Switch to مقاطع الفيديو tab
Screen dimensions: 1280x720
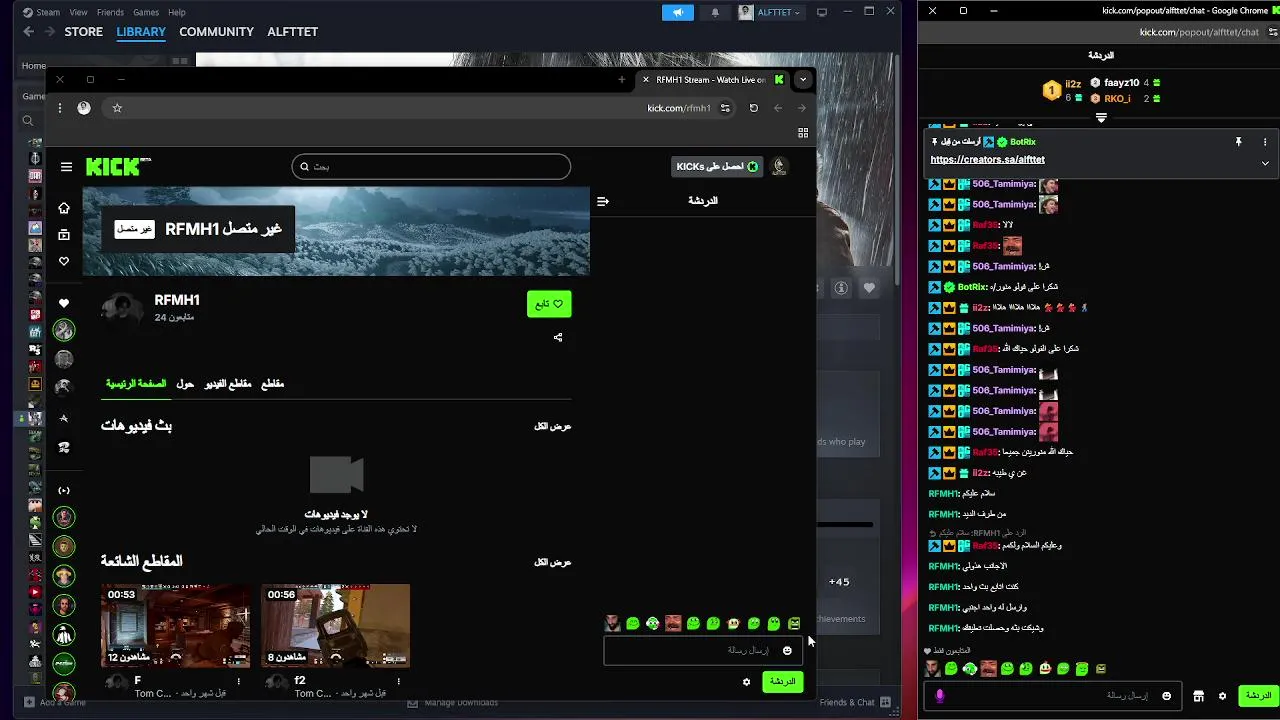(x=228, y=384)
